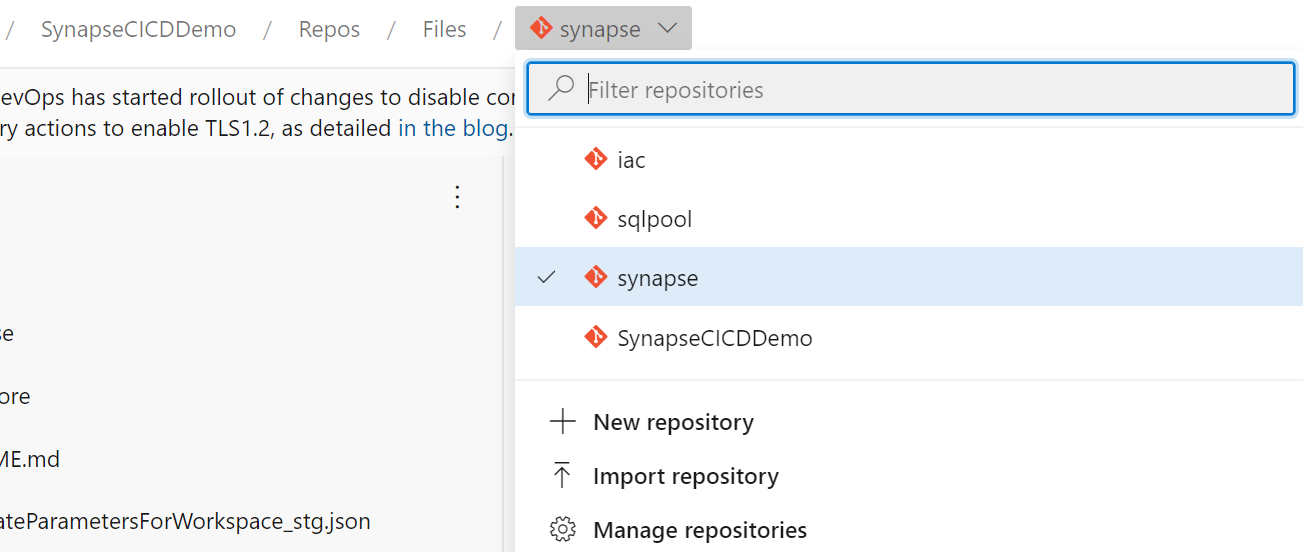Click the synapse repo icon in breadcrumb
Screen dimensions: 1303x552
coord(542,29)
